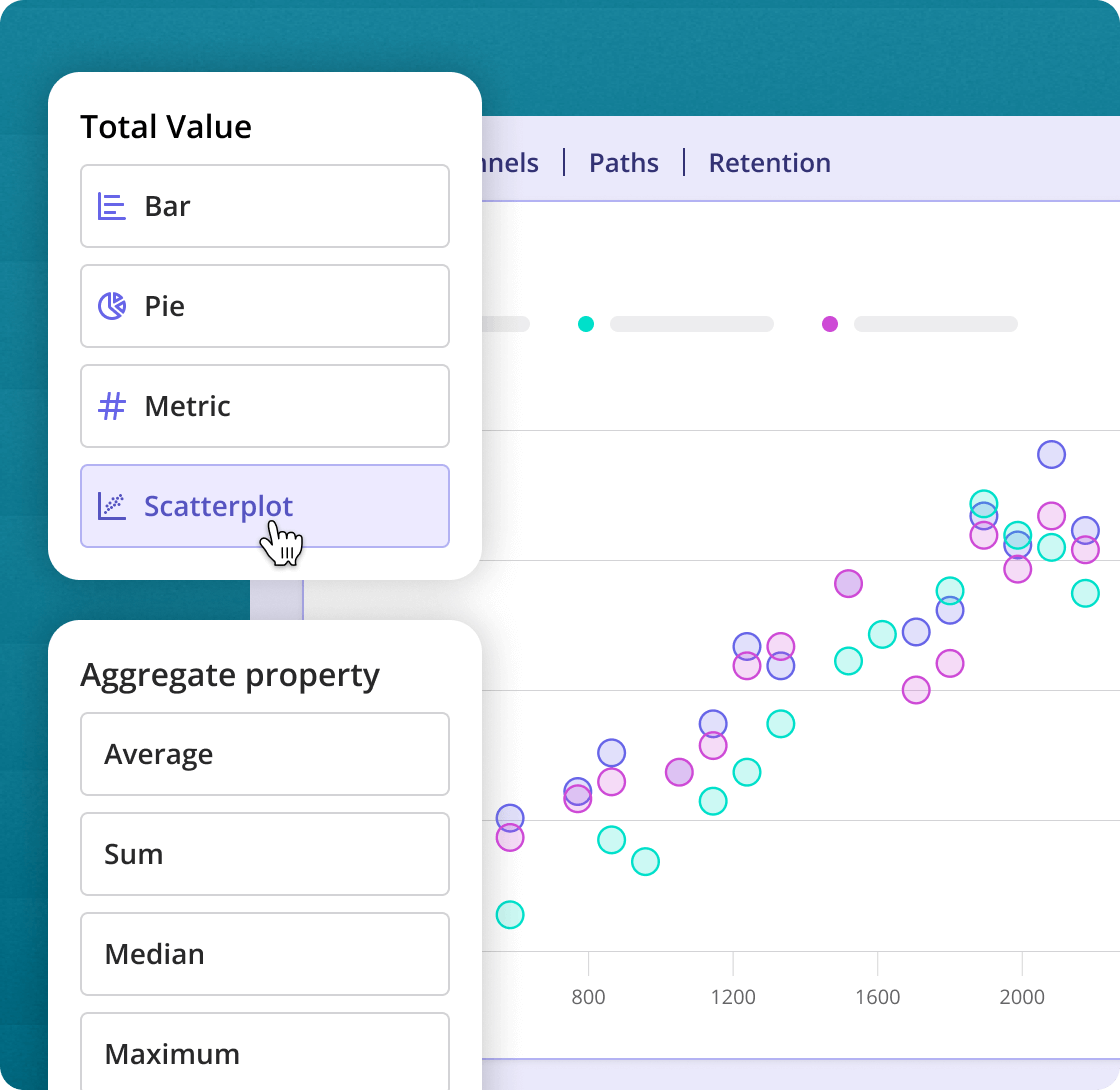This screenshot has height=1090, width=1120.
Task: Open the Retention tab
Action: [x=769, y=163]
